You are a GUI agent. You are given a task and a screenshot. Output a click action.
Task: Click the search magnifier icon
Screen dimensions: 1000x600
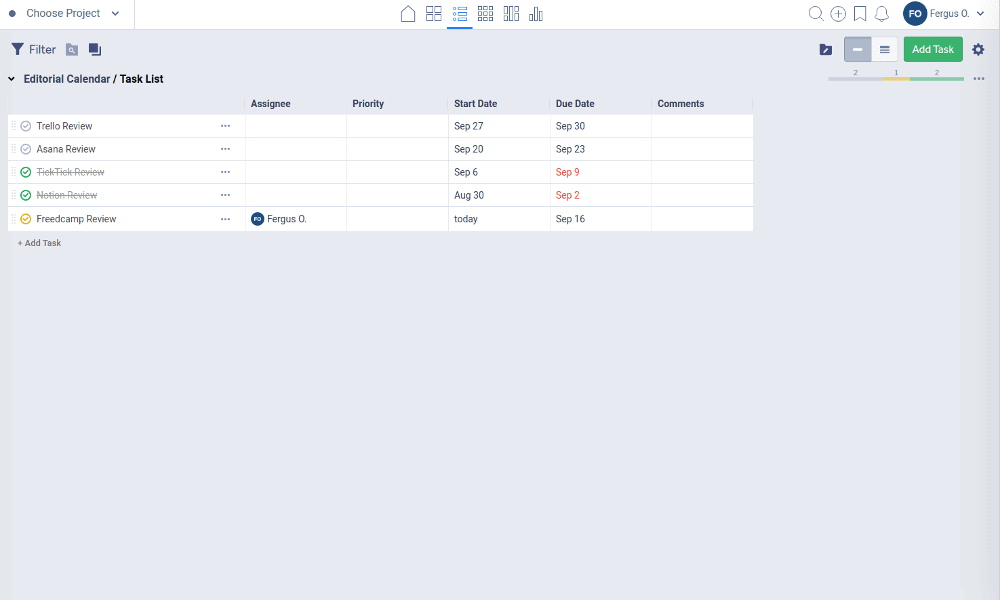click(816, 14)
